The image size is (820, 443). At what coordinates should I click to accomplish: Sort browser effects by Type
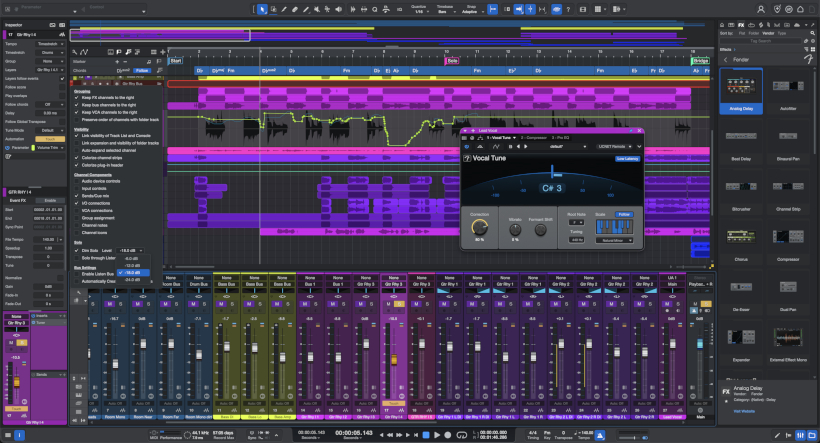pos(782,33)
